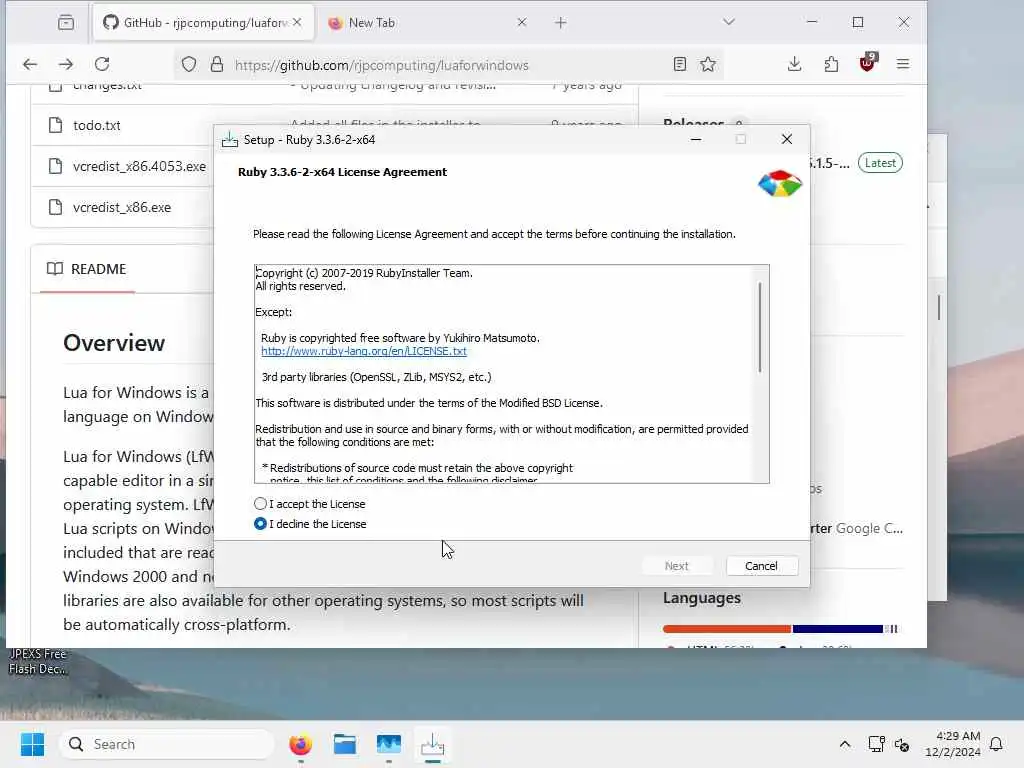Viewport: 1024px width, 768px height.
Task: Open vcredist_x86.4053.exe file entry
Action: 139,167
